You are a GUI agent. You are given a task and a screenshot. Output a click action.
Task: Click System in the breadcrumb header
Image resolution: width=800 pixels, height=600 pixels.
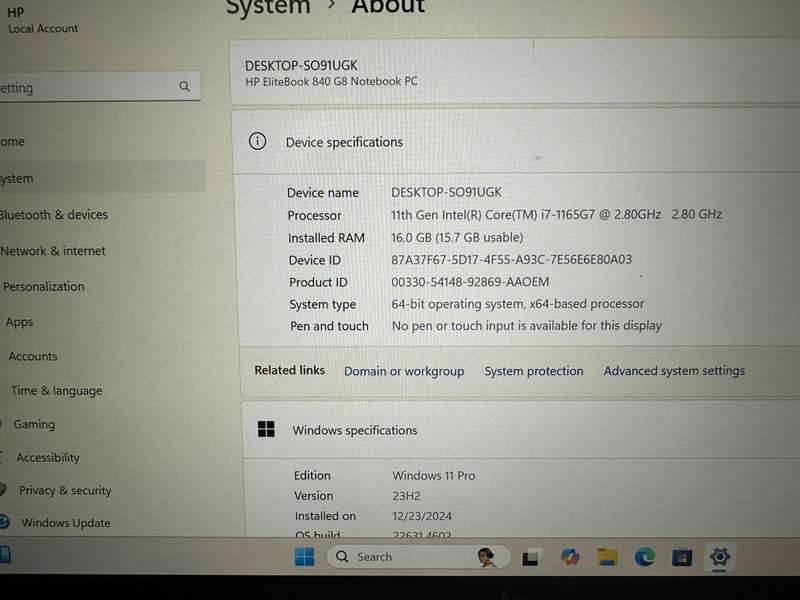[268, 7]
